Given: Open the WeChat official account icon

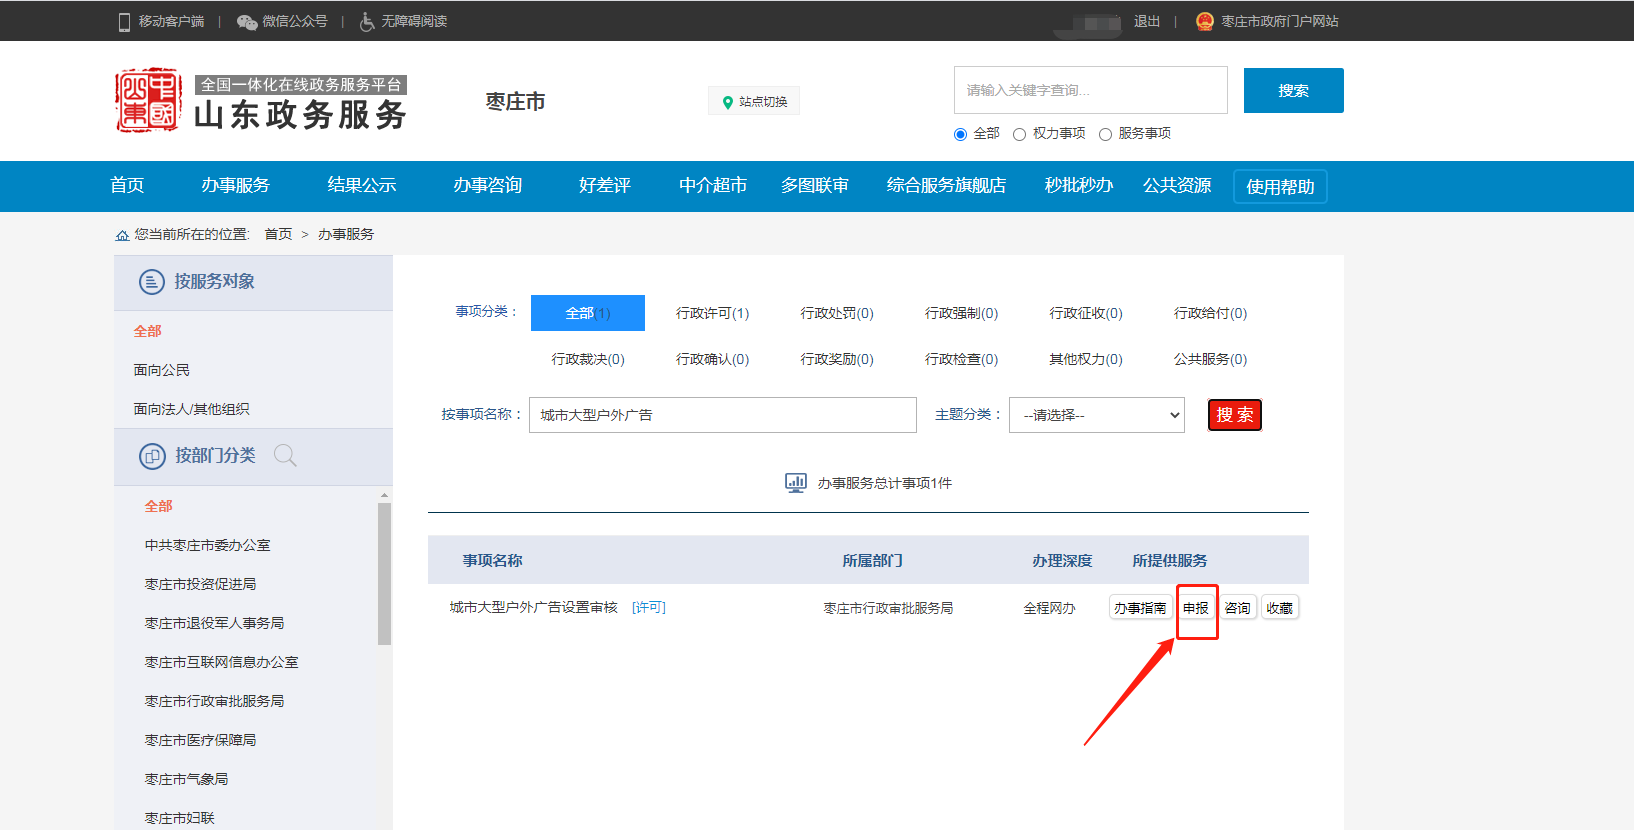Looking at the screenshot, I should (247, 22).
